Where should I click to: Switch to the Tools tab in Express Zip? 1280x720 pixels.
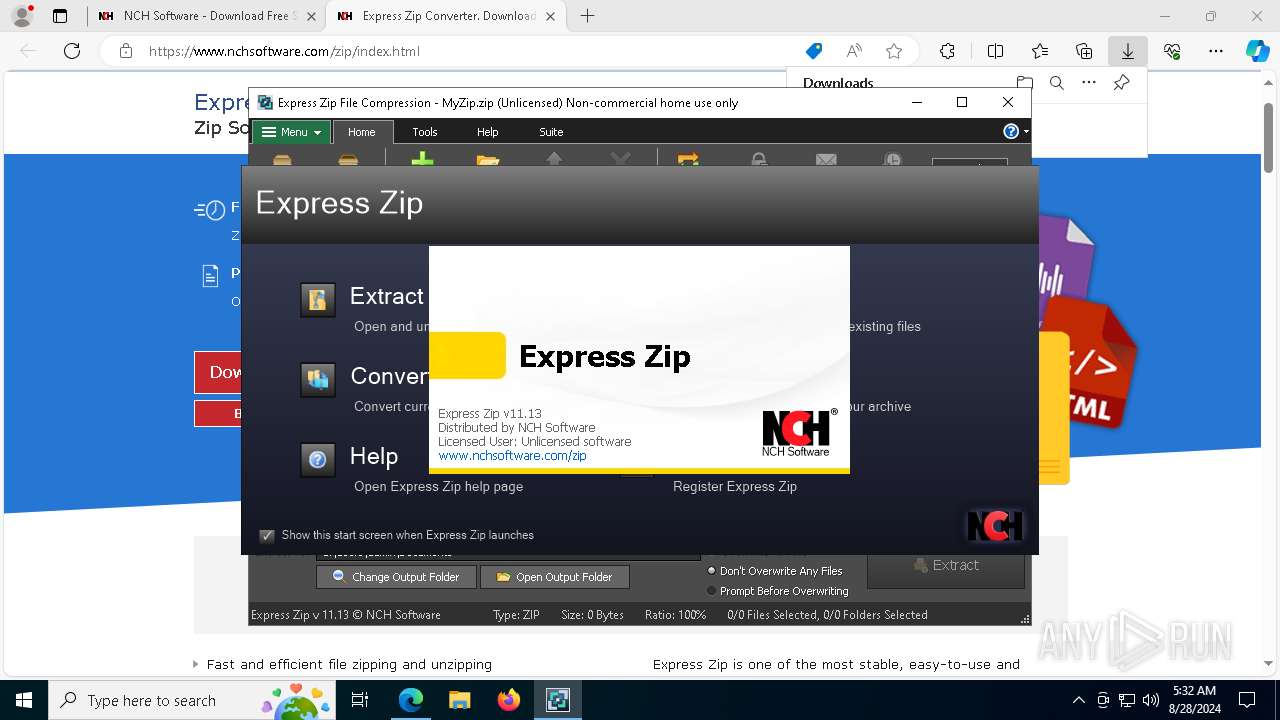425,132
